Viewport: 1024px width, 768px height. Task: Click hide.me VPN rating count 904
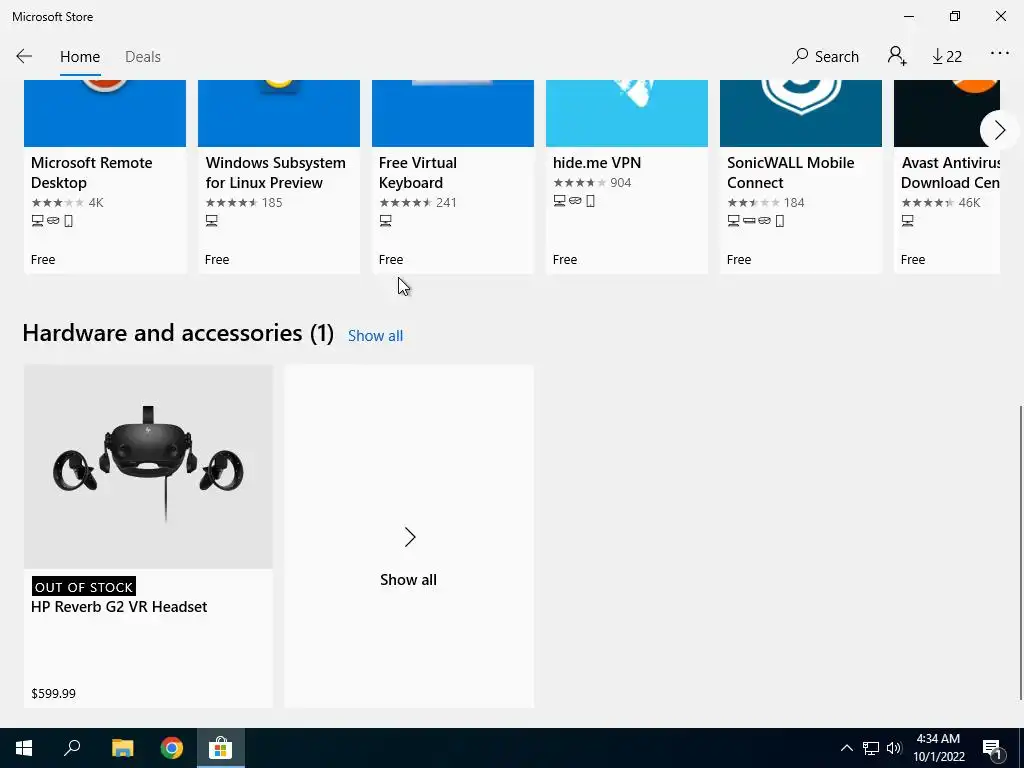point(620,183)
